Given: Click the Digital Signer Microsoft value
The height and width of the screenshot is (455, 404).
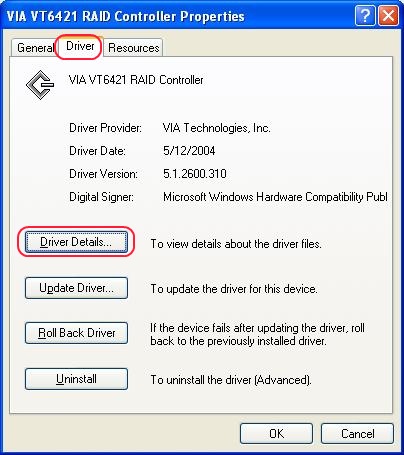Looking at the screenshot, I should point(275,197).
